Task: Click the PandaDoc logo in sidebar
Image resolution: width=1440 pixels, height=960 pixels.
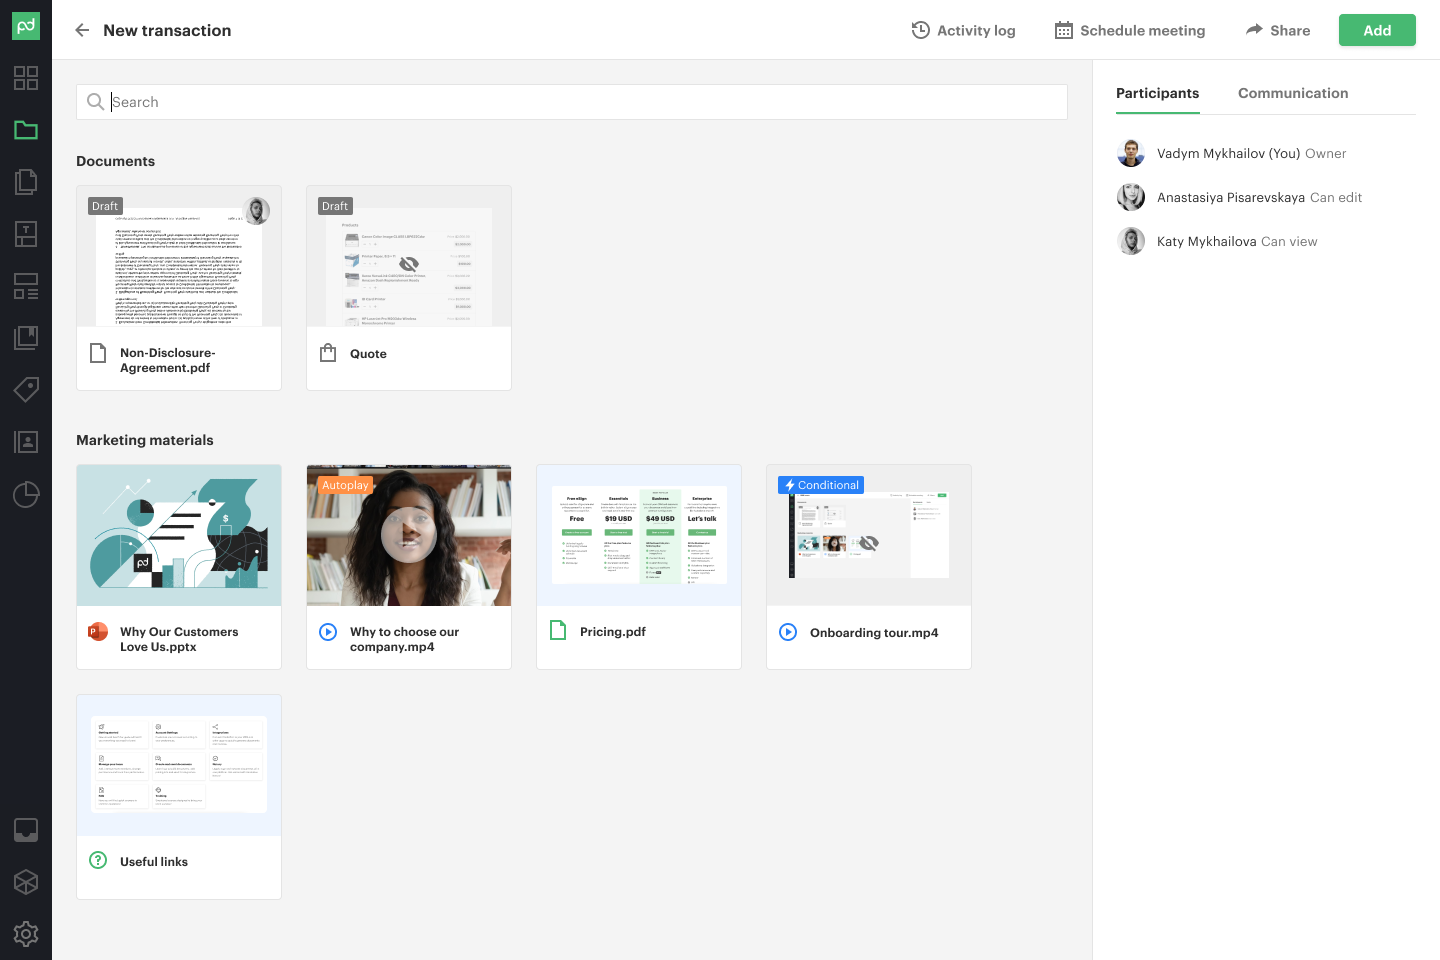Action: (x=26, y=26)
